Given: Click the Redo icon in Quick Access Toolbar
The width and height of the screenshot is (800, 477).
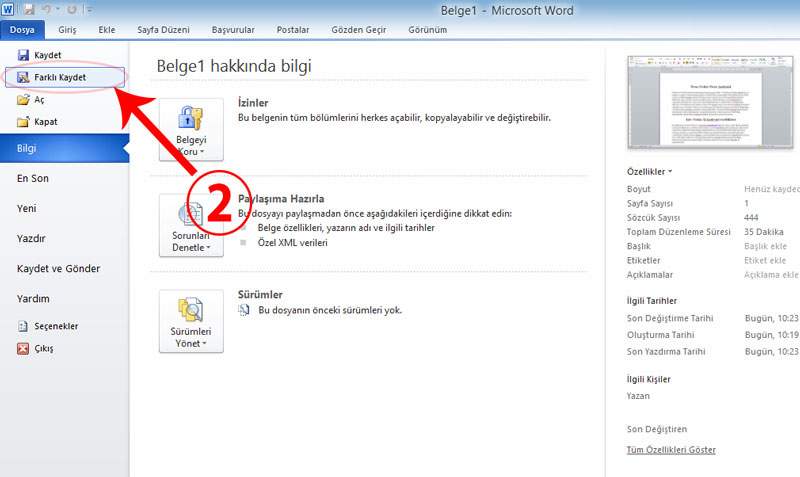Looking at the screenshot, I should coord(72,9).
